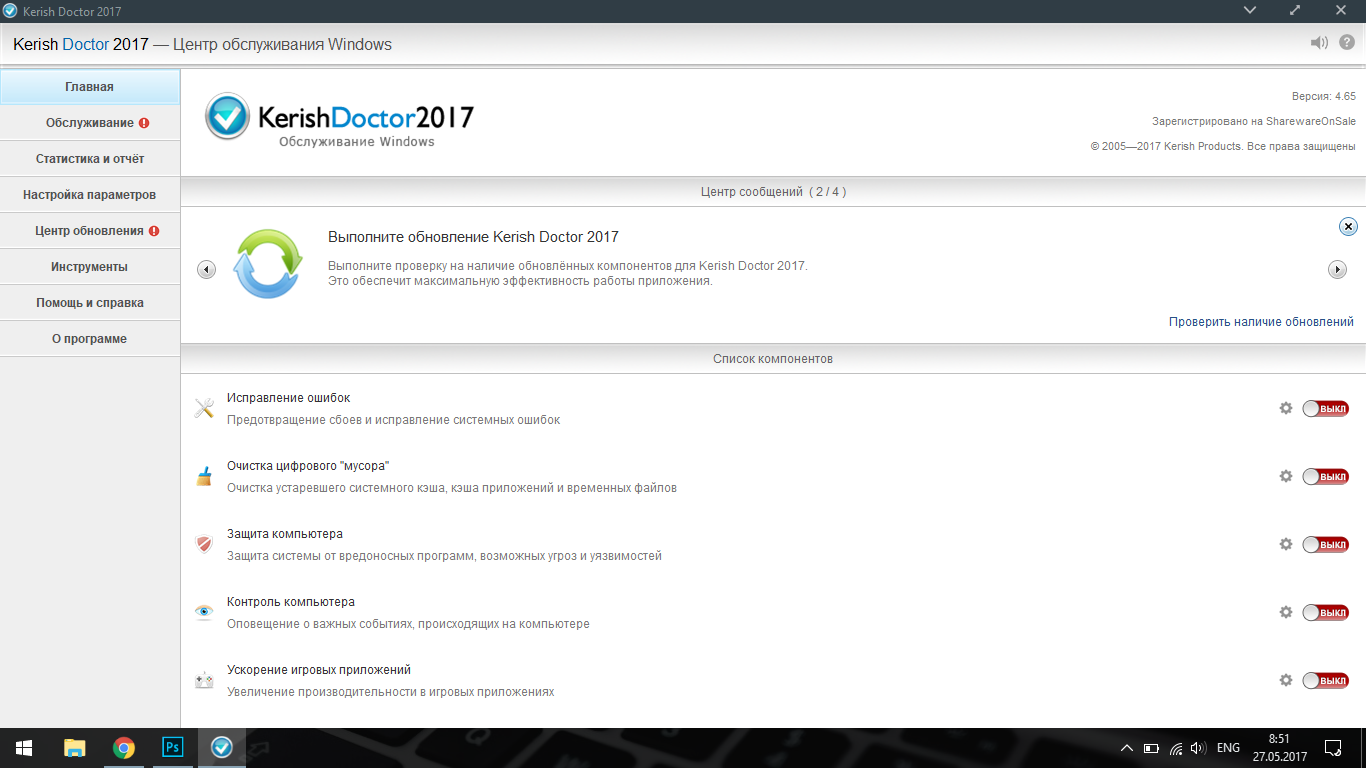Screen dimensions: 1366x768
Task: Click the Защита компьютера title
Action: click(285, 534)
